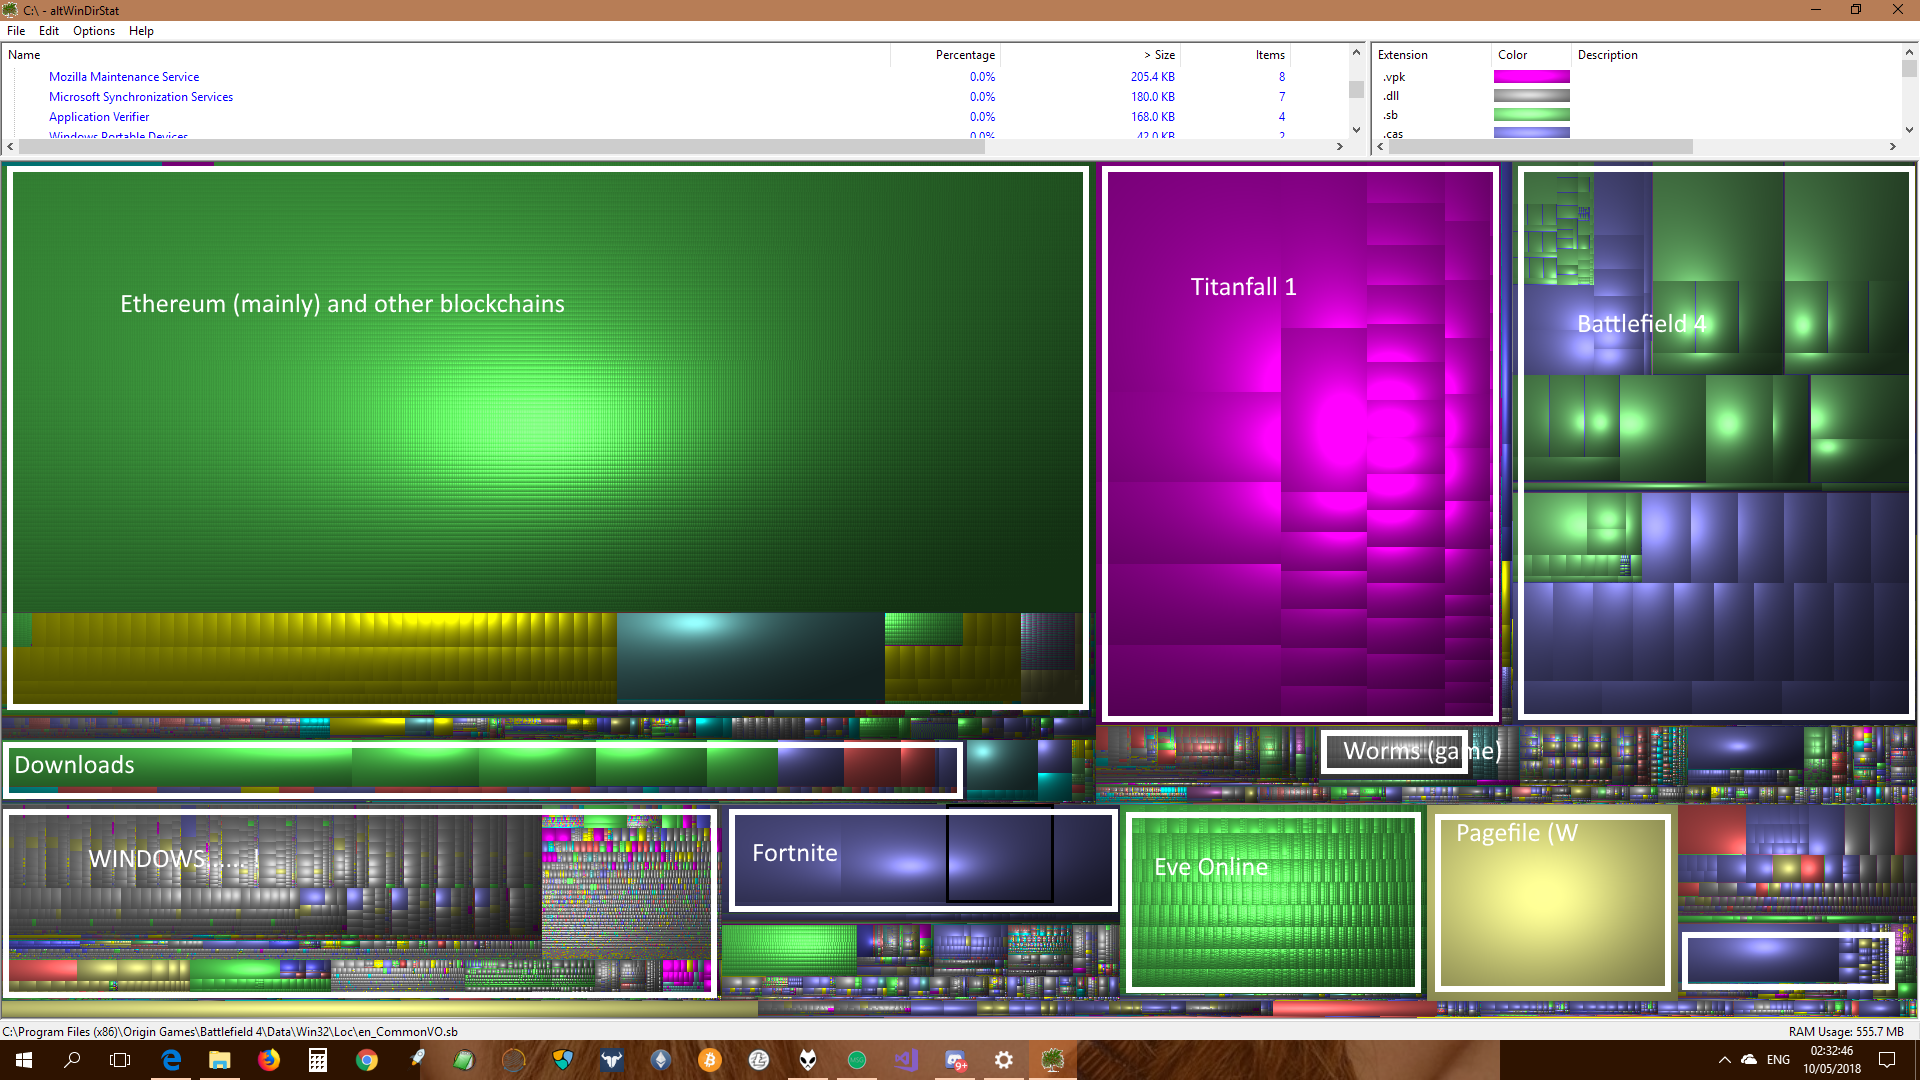Click the .vpk magenta color swatch
Viewport: 1920px width, 1080px height.
1531,77
